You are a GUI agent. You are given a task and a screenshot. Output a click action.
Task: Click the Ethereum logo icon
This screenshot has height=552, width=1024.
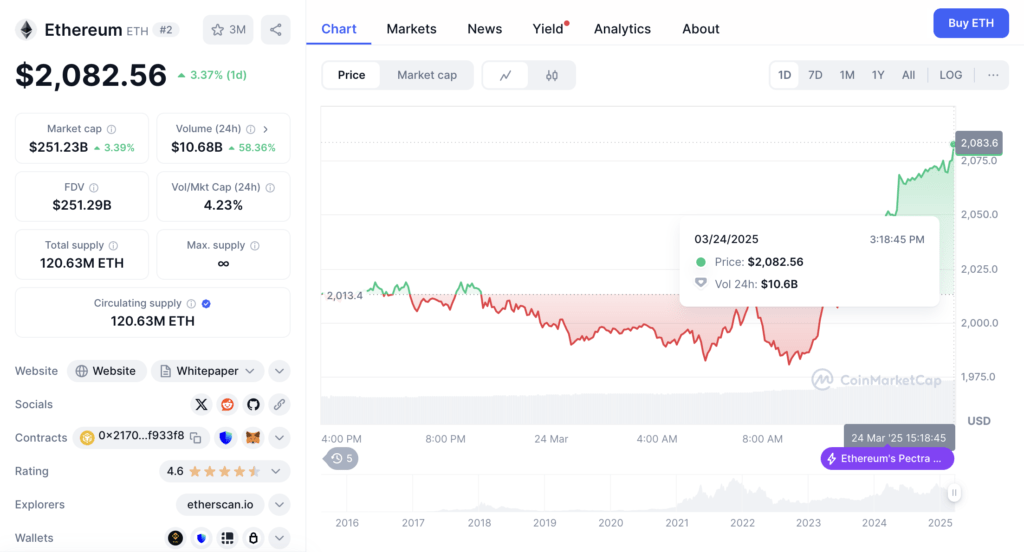click(26, 29)
